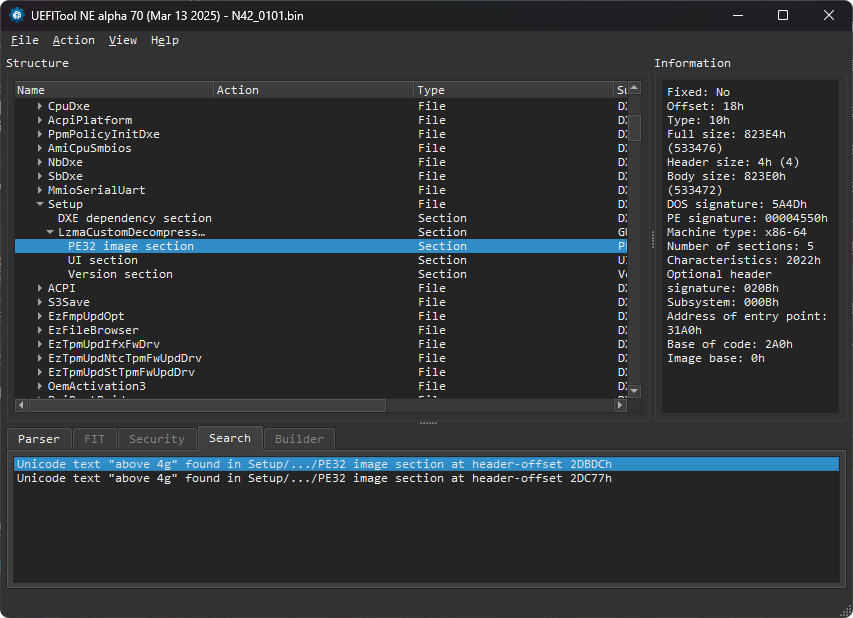The height and width of the screenshot is (618, 853).
Task: Click the UEFITool app icon in title bar
Action: tap(17, 15)
